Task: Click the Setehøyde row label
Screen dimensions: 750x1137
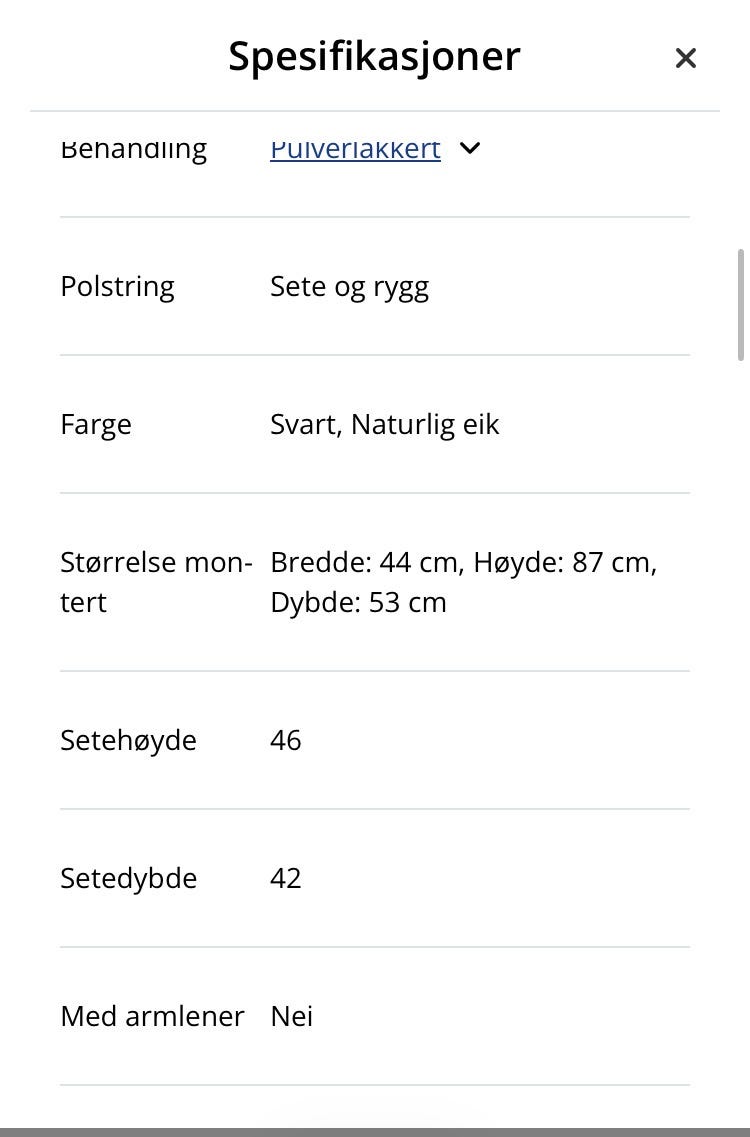Action: click(128, 740)
